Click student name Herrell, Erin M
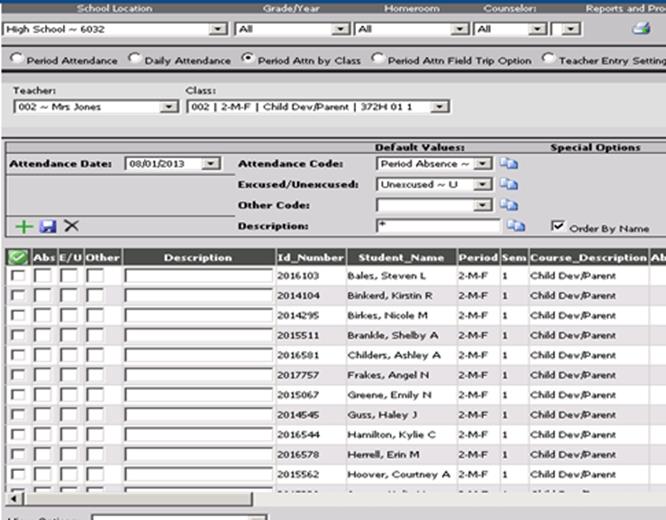Image resolution: width=666 pixels, height=520 pixels. (x=384, y=454)
